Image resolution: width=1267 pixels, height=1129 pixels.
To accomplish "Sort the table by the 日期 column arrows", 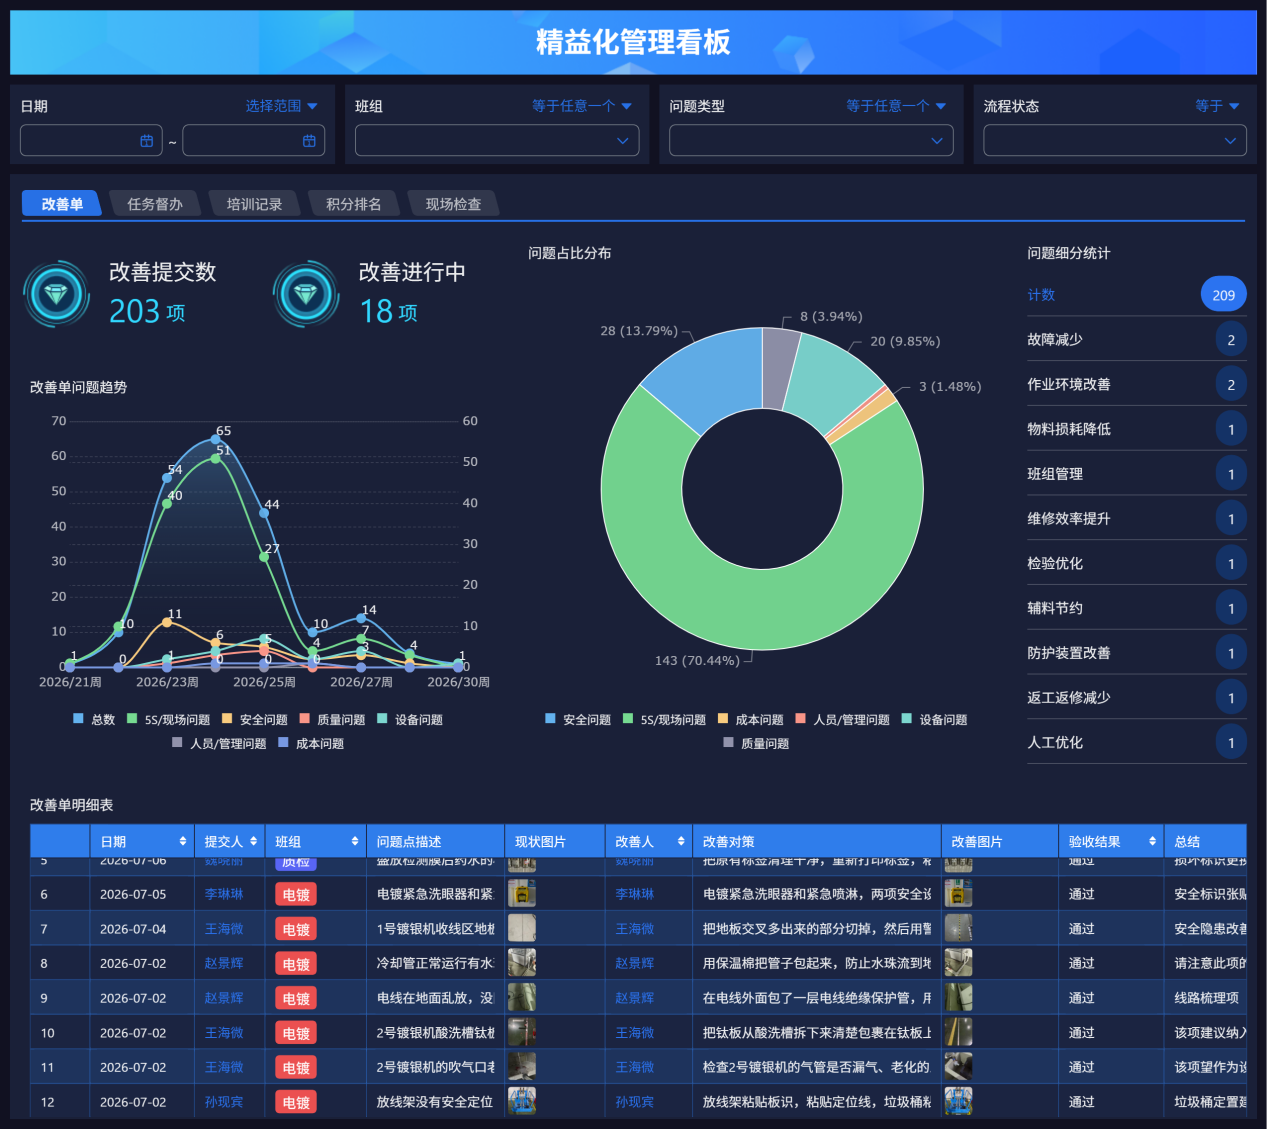I will pos(183,841).
